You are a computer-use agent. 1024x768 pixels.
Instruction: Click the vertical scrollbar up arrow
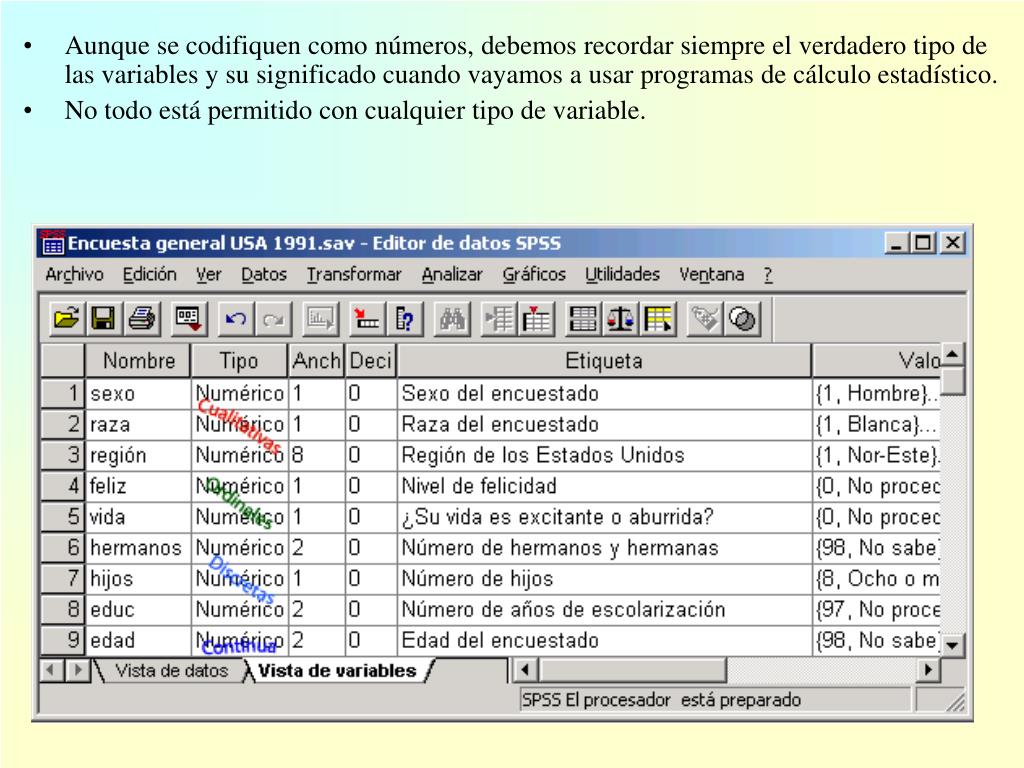952,355
